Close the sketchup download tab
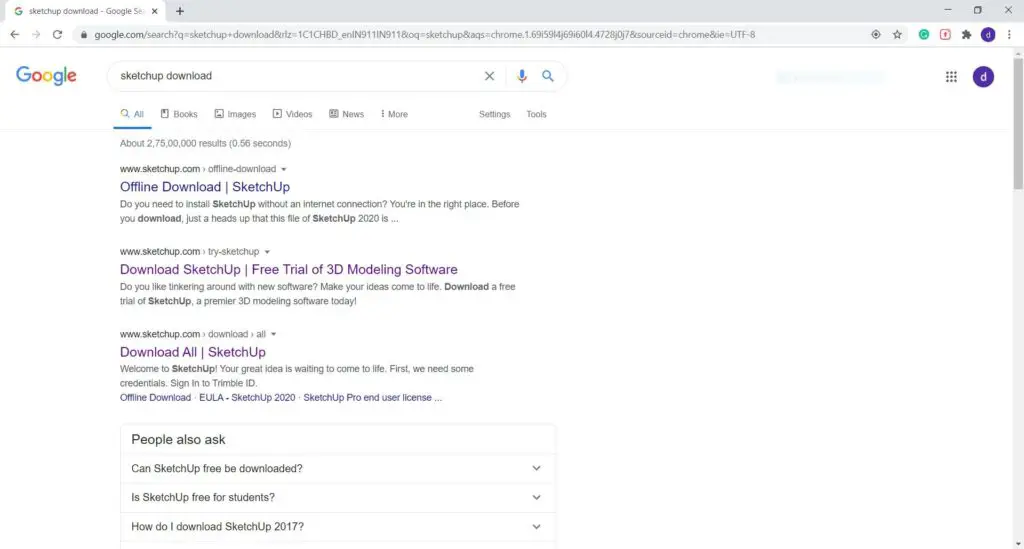Image resolution: width=1024 pixels, height=549 pixels. (154, 11)
